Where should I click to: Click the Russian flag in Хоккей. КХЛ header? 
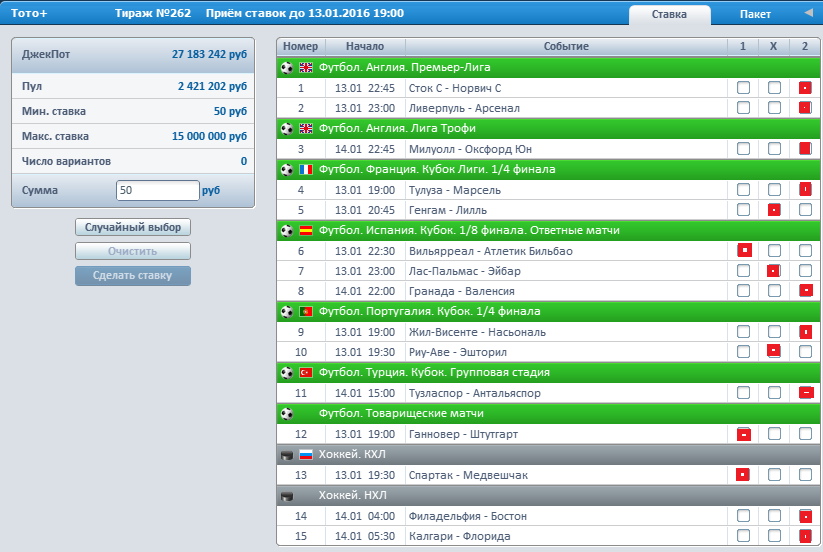click(305, 454)
